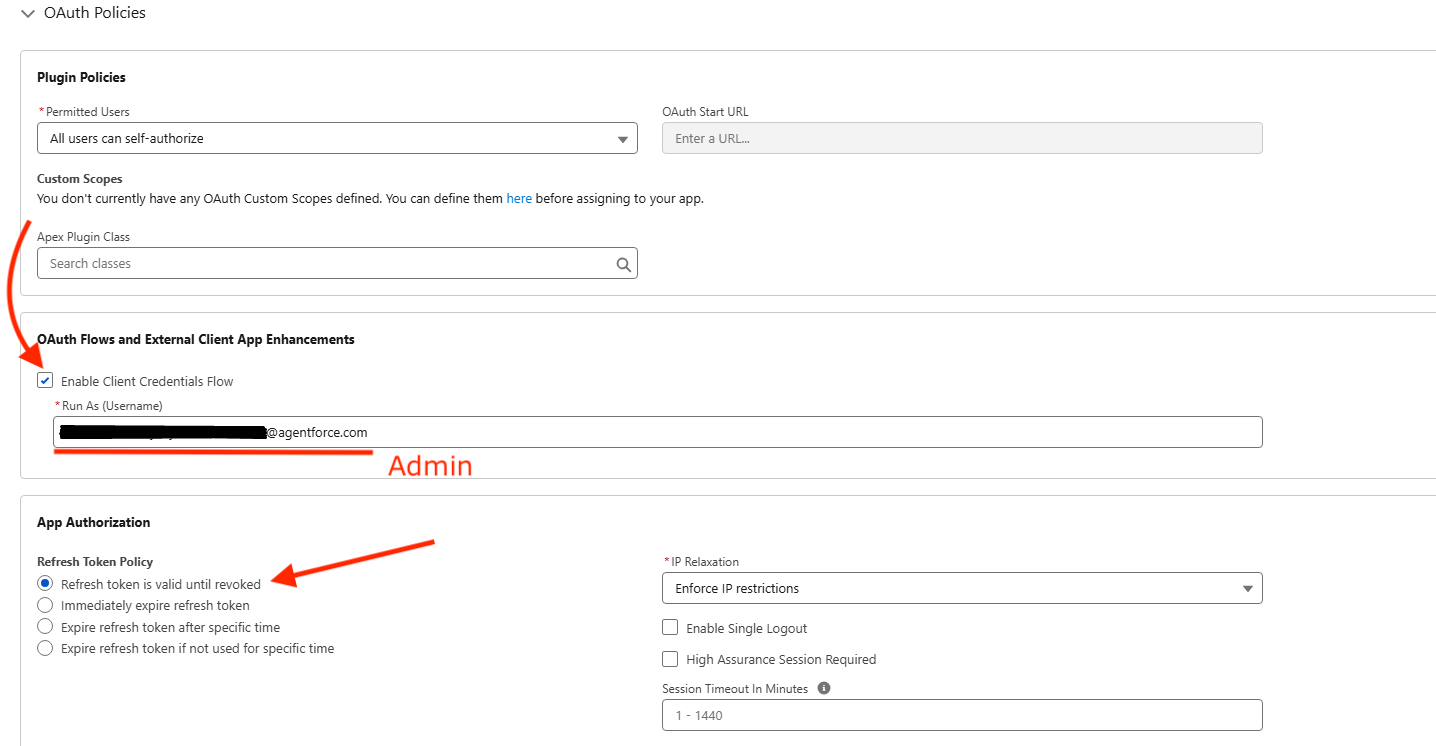Choose Expire refresh token if not used
1436x746 pixels.
(x=45, y=648)
